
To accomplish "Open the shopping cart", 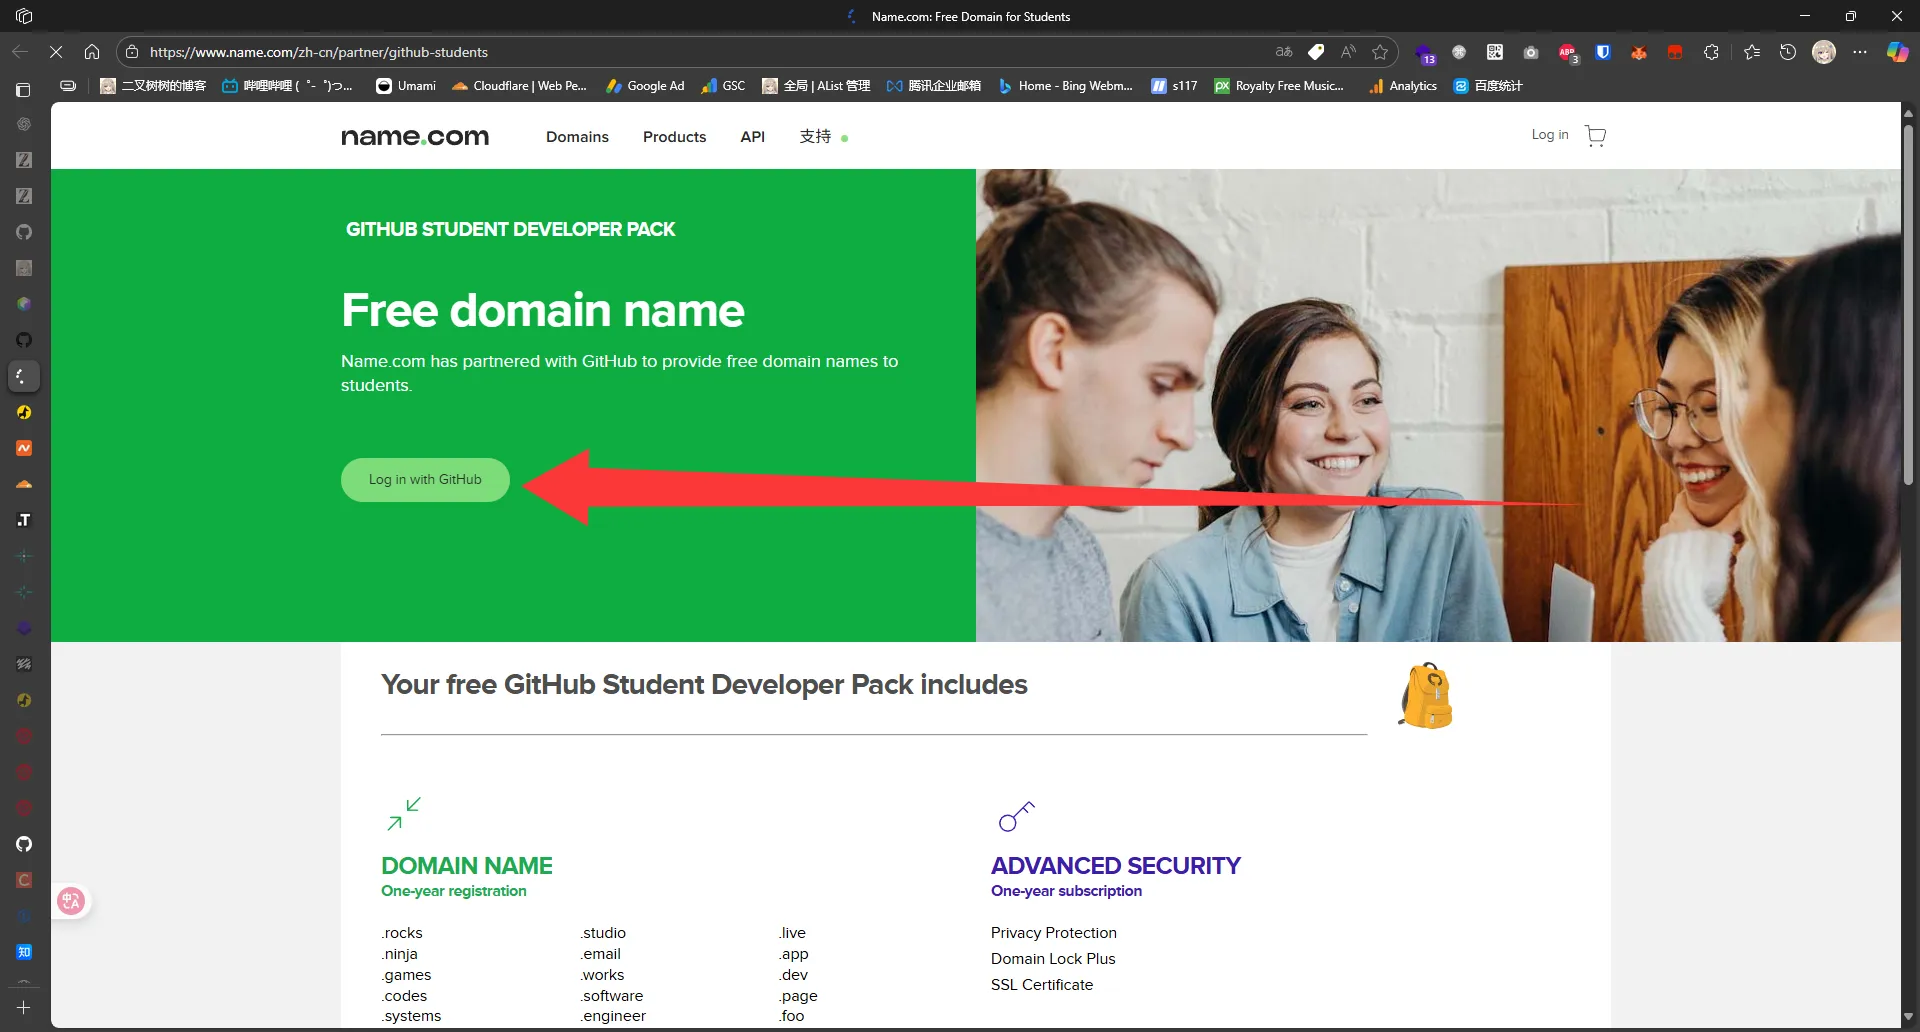I will [x=1595, y=136].
